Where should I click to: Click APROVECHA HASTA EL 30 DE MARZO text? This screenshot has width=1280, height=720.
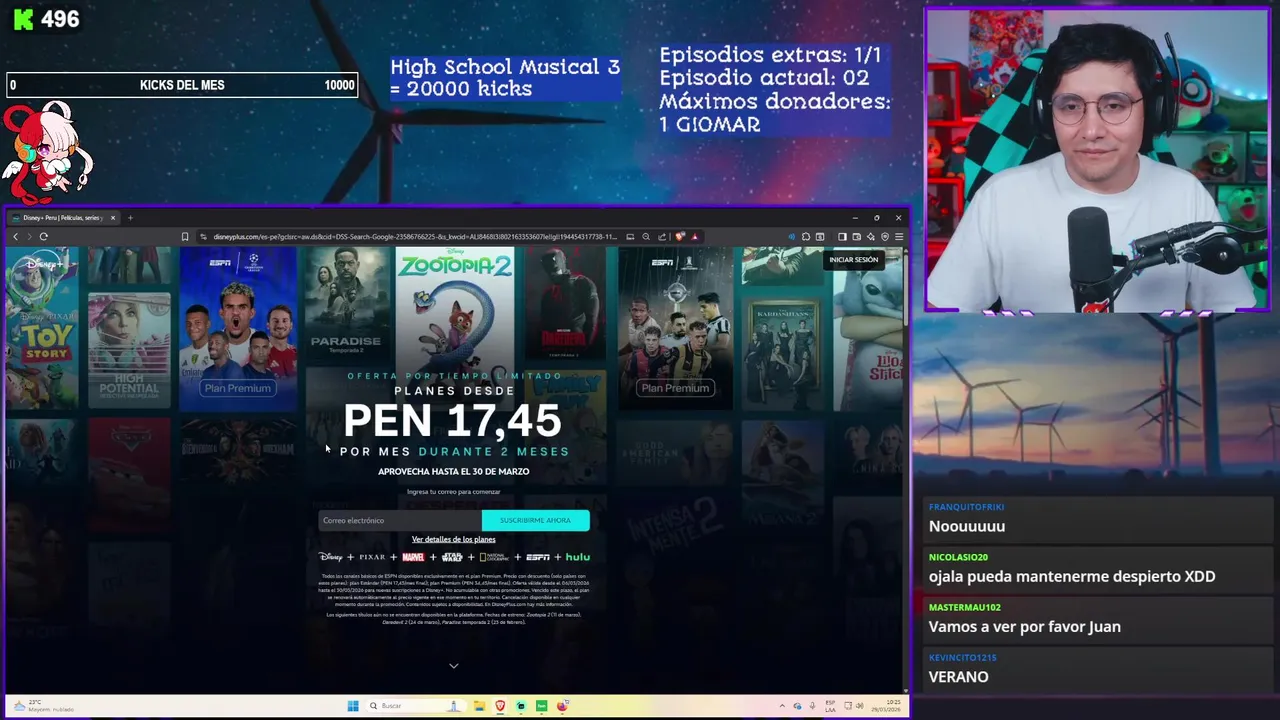point(453,471)
